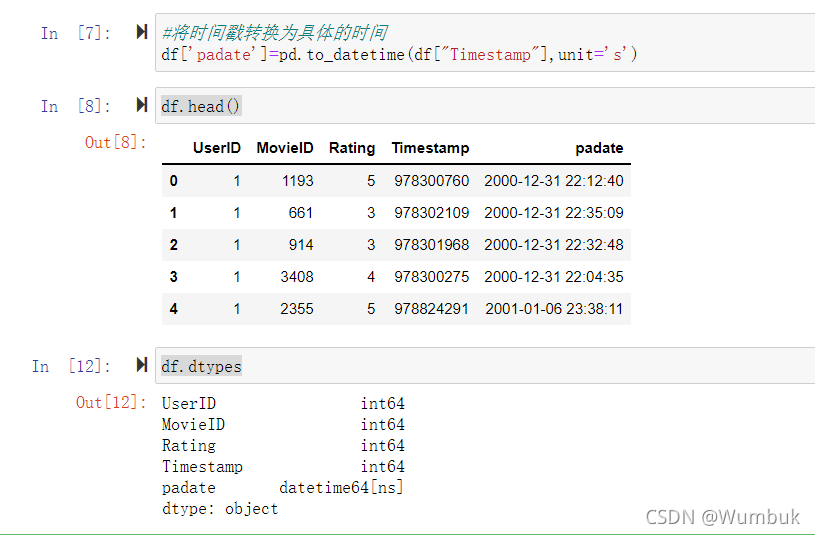
Task: Select MovieID value 2355
Action: pos(297,309)
